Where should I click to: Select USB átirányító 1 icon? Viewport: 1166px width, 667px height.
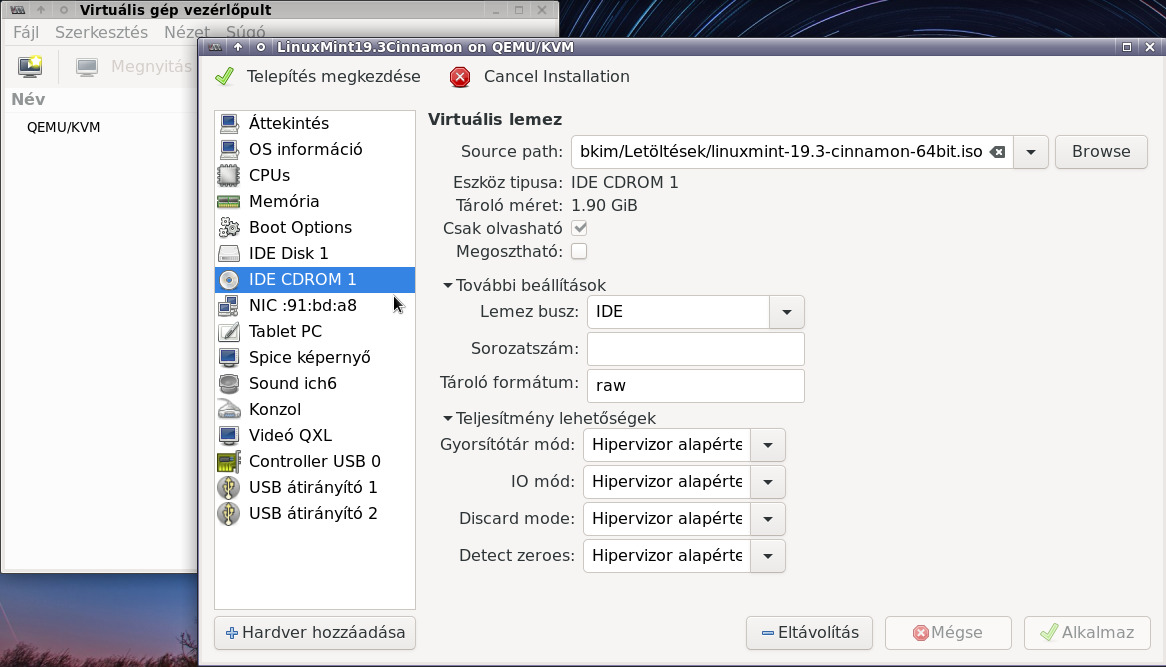click(229, 488)
